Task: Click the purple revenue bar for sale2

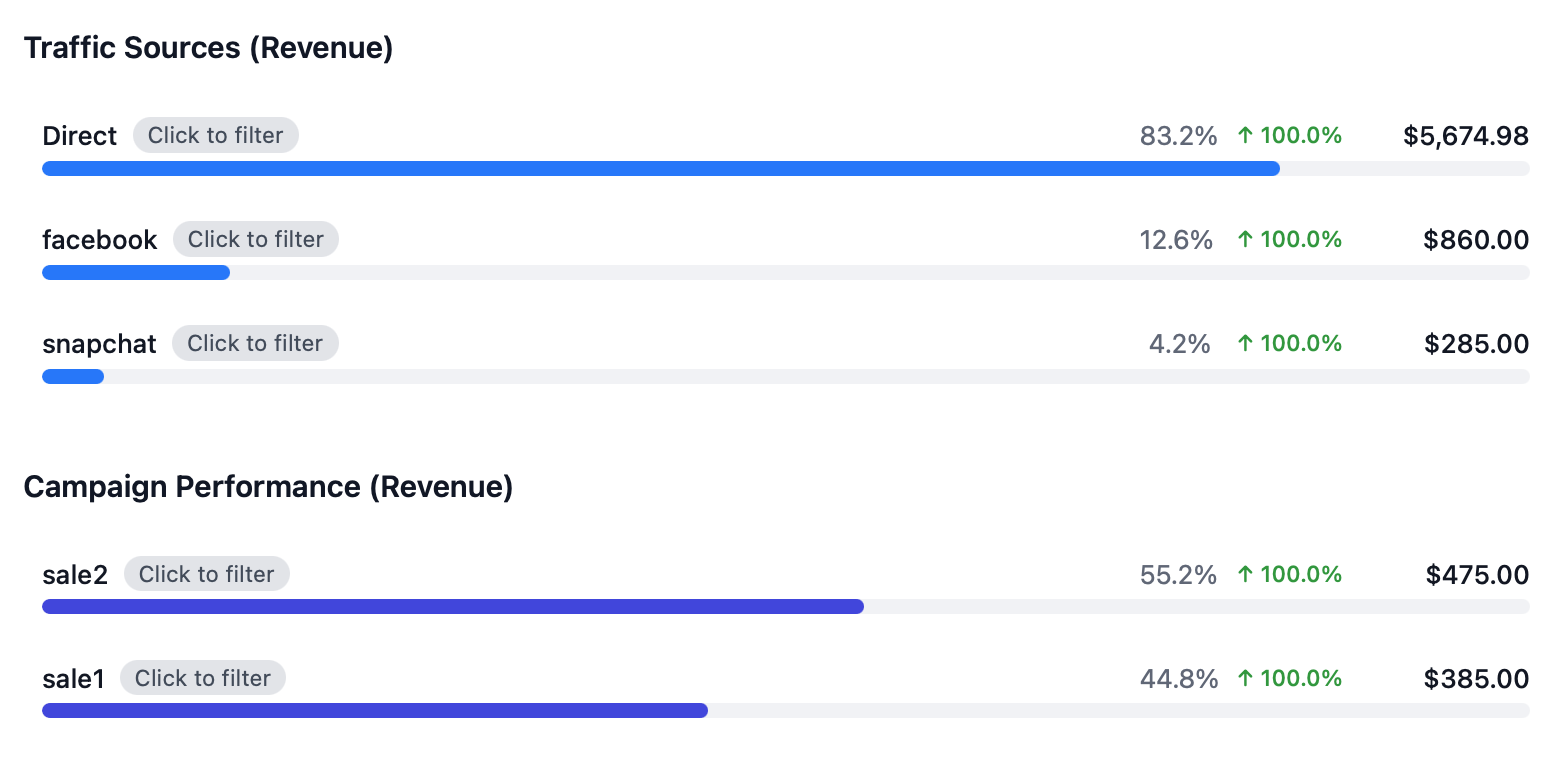Action: coord(450,606)
